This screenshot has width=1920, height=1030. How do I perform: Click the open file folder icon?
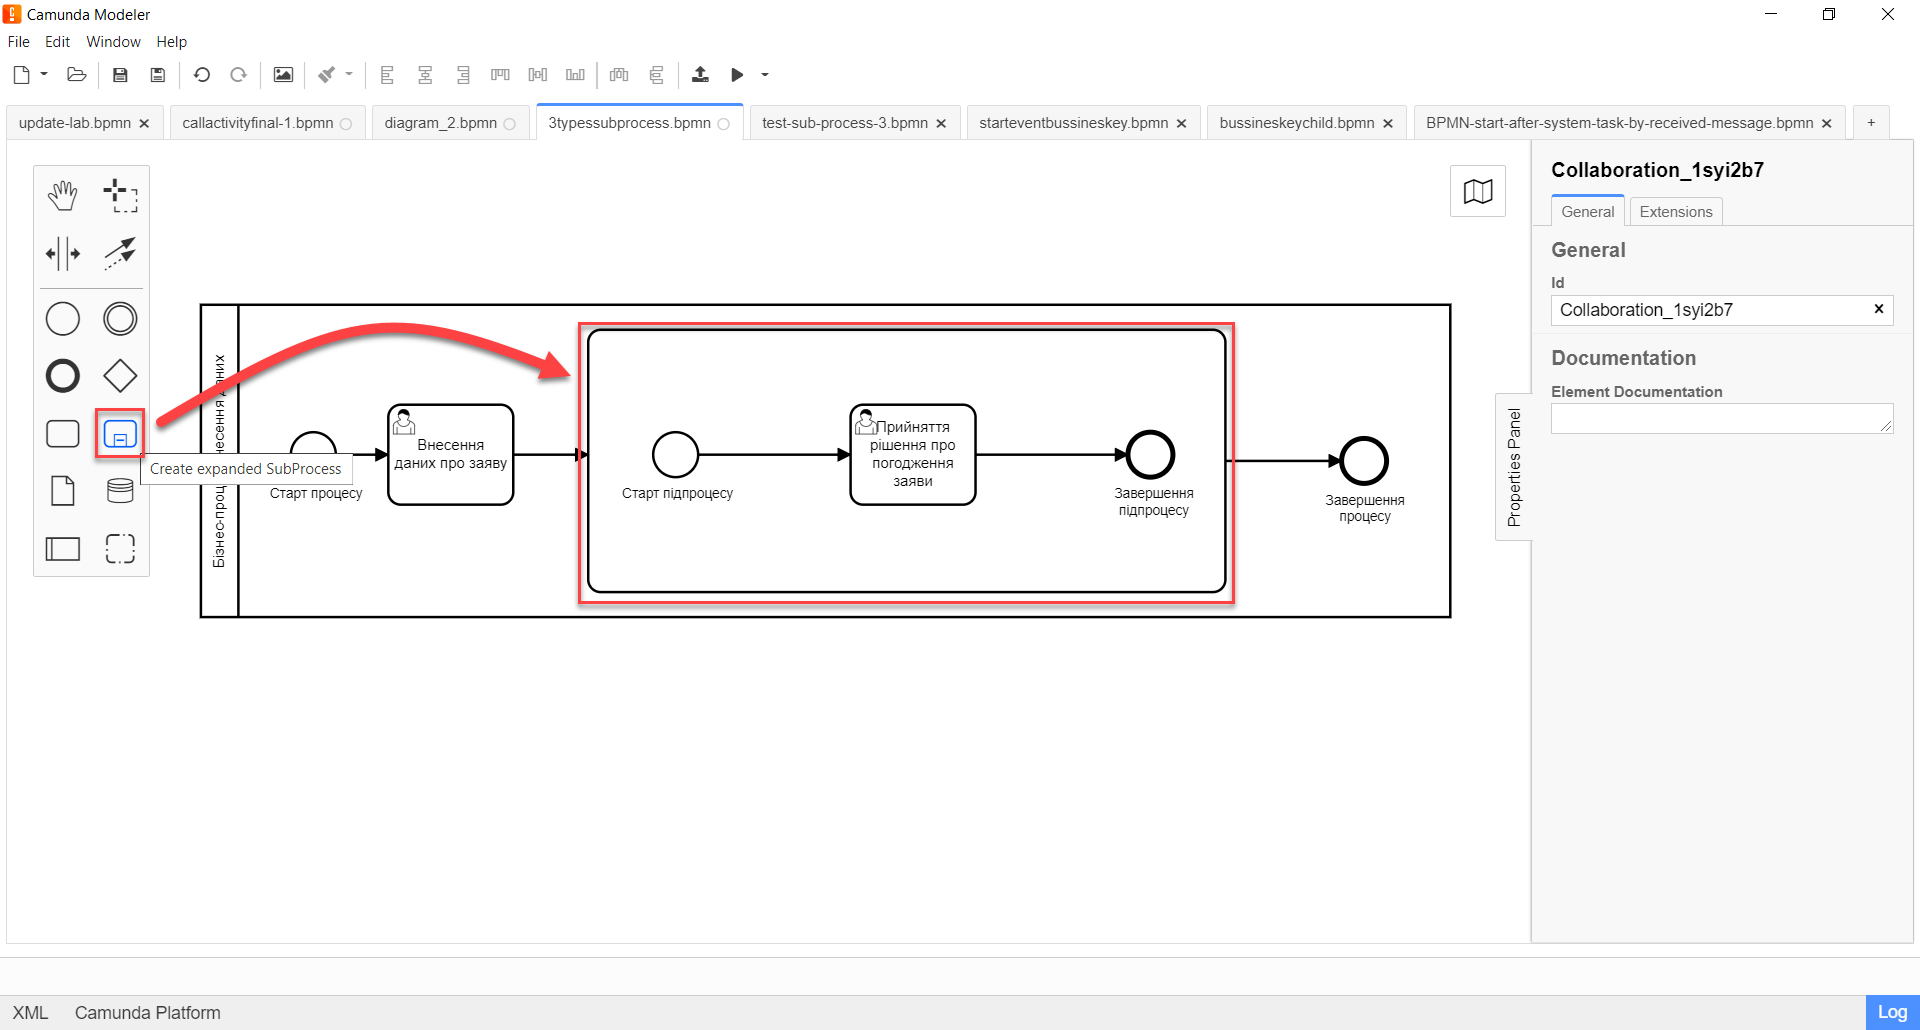[x=77, y=75]
